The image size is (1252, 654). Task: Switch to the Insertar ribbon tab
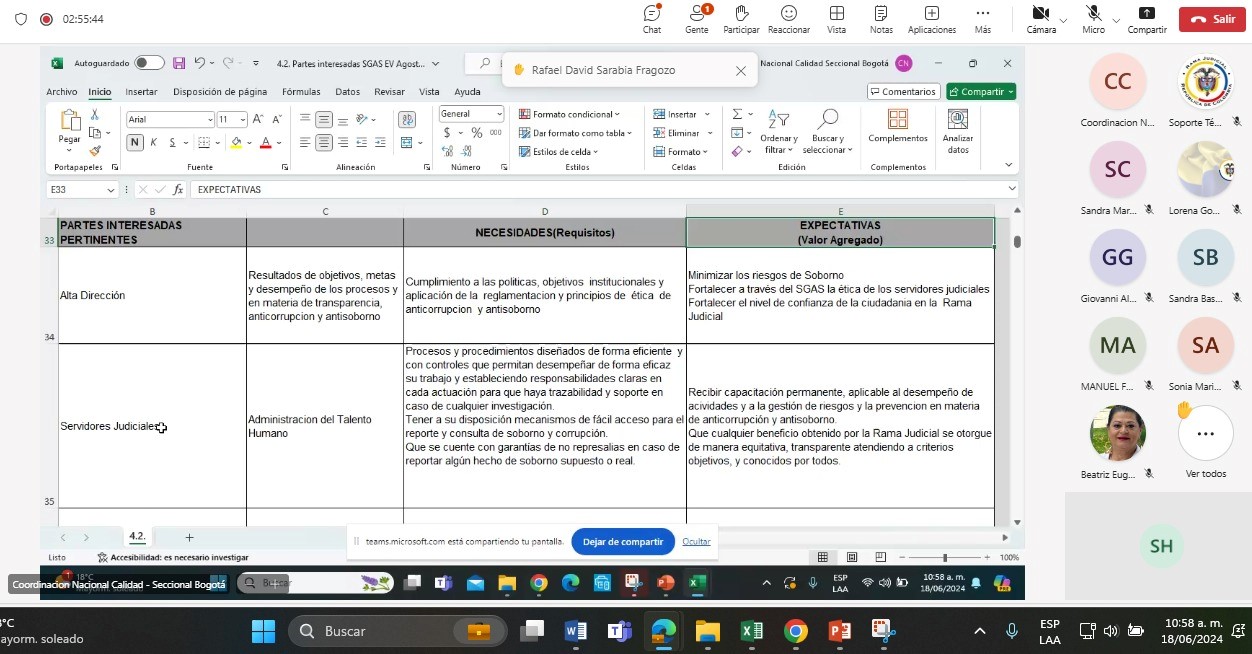pyautogui.click(x=141, y=92)
